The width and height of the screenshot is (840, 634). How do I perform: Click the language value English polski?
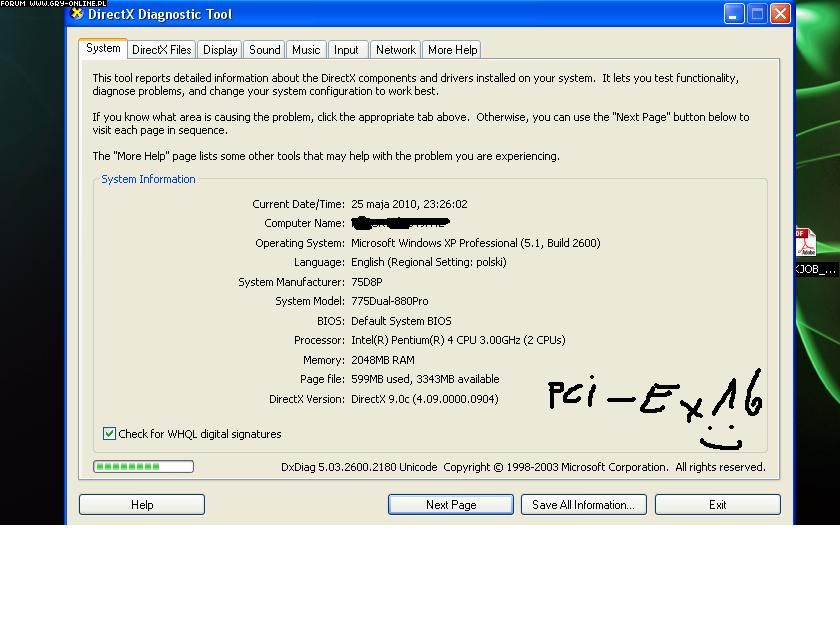[x=429, y=262]
